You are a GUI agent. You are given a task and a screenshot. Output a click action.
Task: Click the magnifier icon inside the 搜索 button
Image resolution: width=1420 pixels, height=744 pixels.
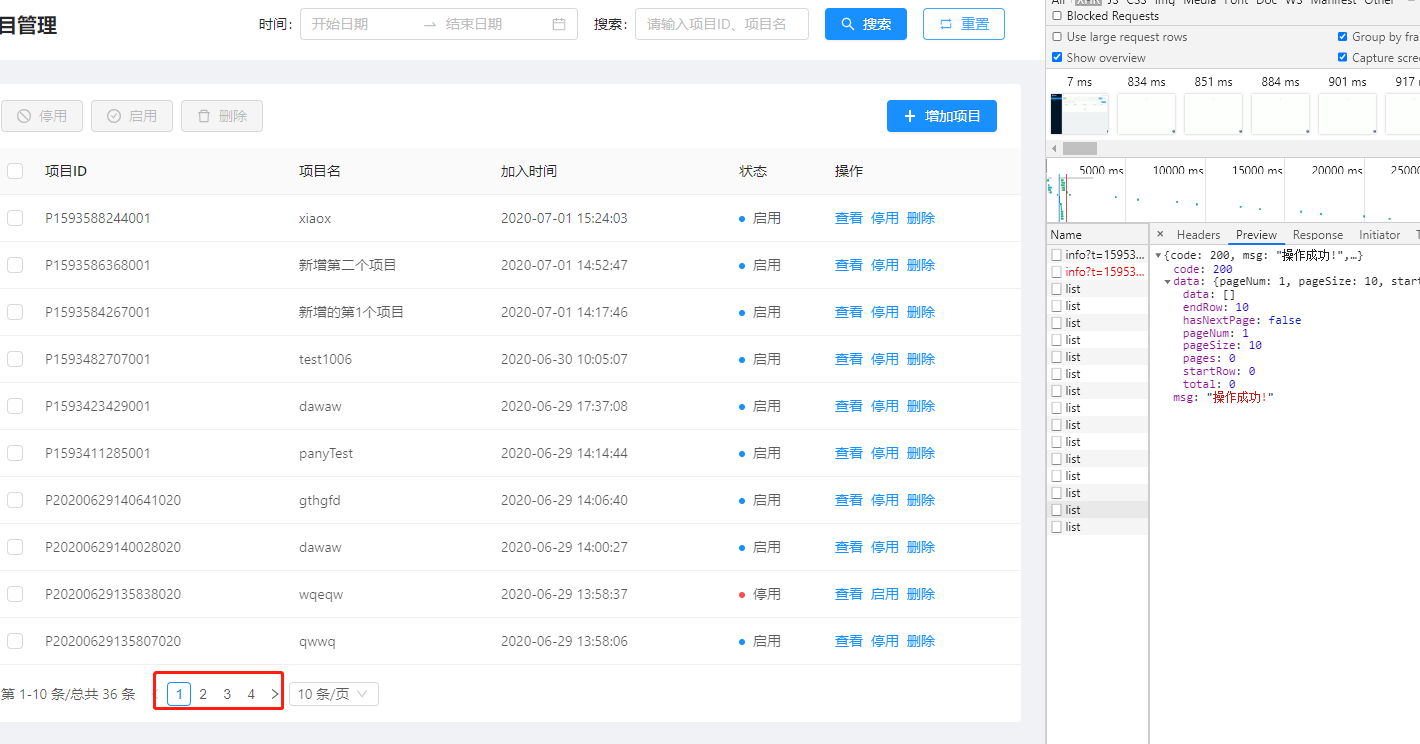tap(849, 24)
